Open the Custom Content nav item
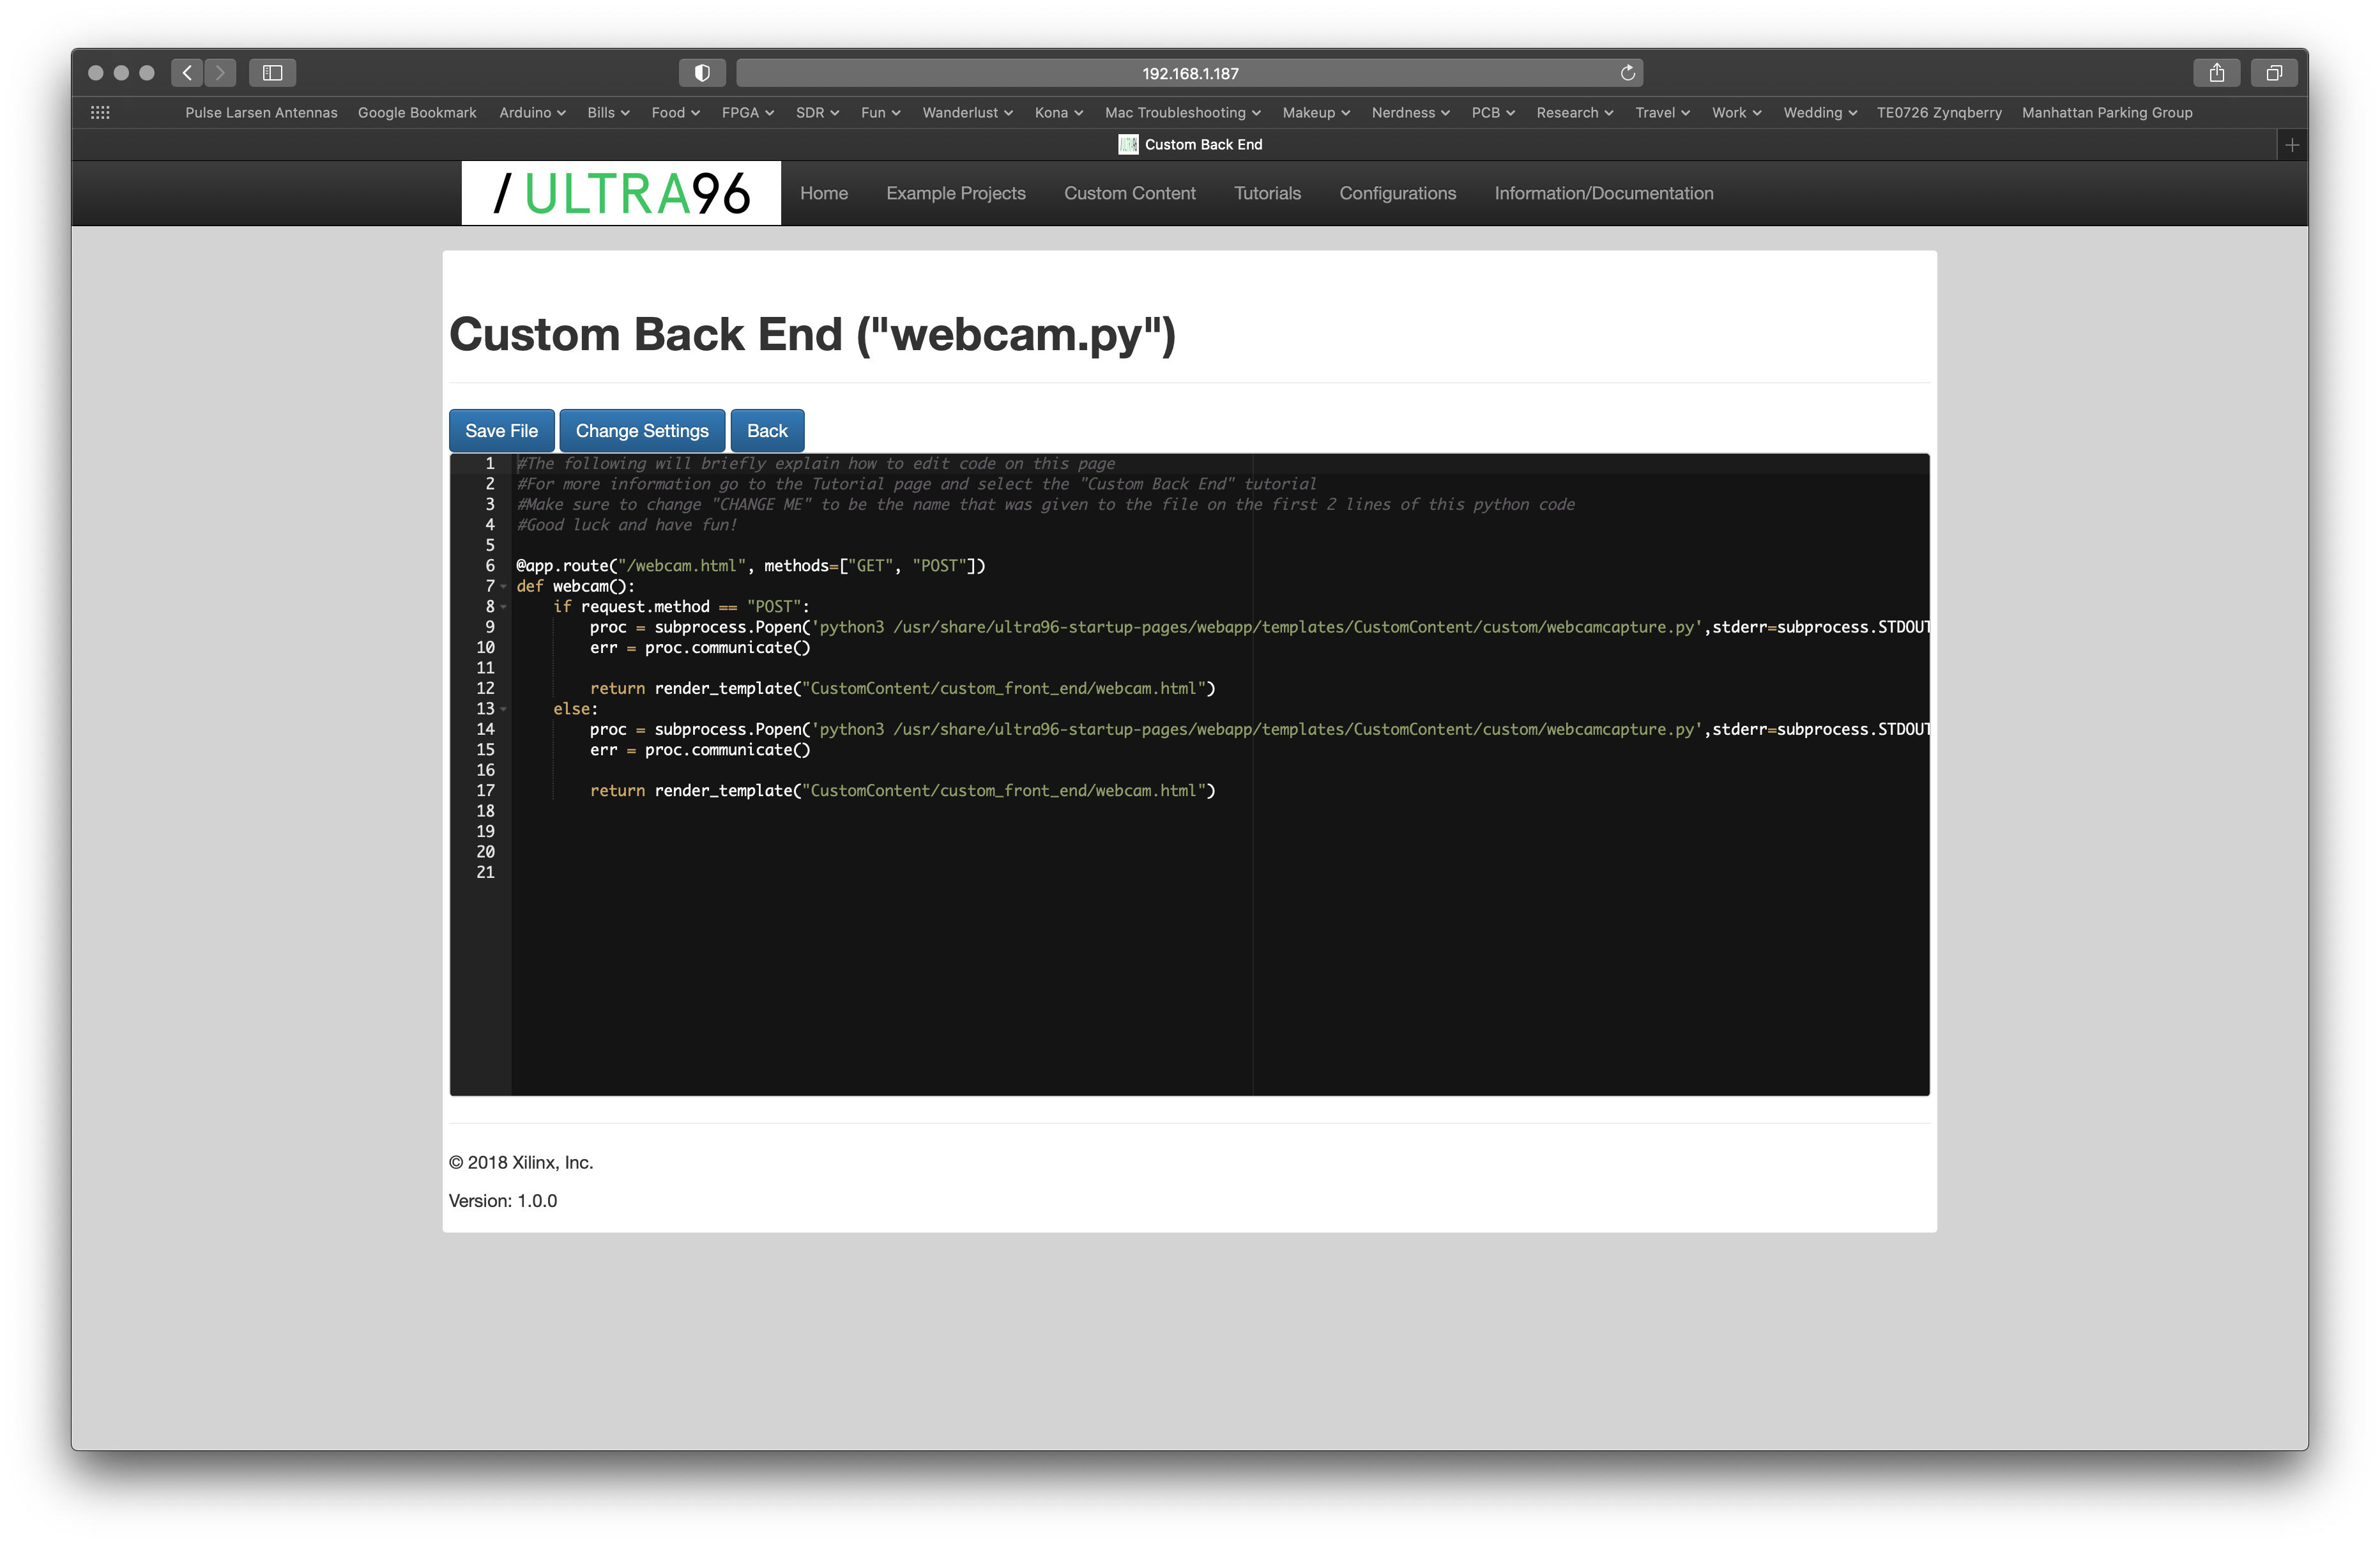 point(1130,193)
